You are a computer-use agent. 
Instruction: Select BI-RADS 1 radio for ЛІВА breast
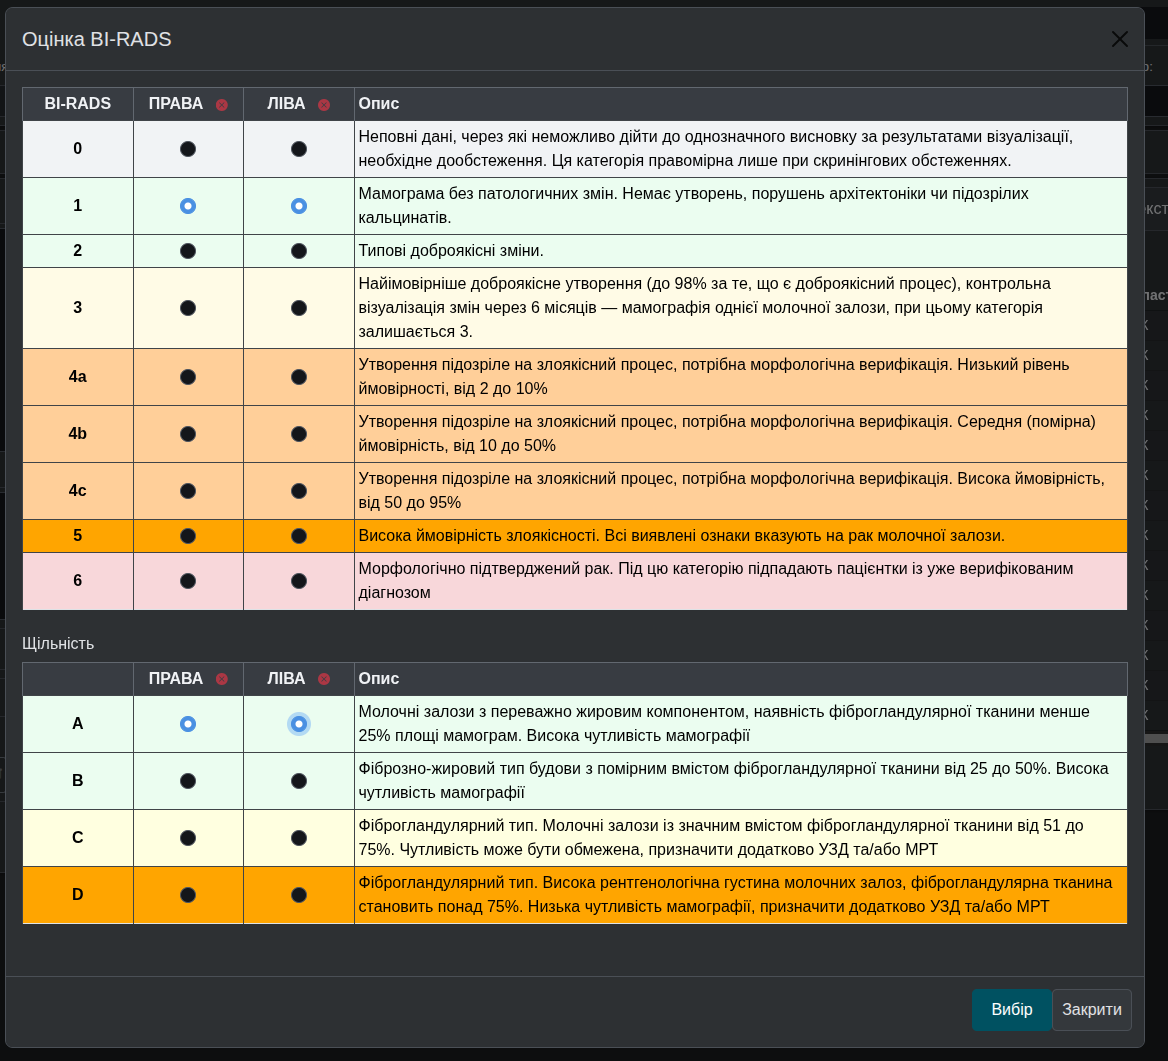pos(299,206)
